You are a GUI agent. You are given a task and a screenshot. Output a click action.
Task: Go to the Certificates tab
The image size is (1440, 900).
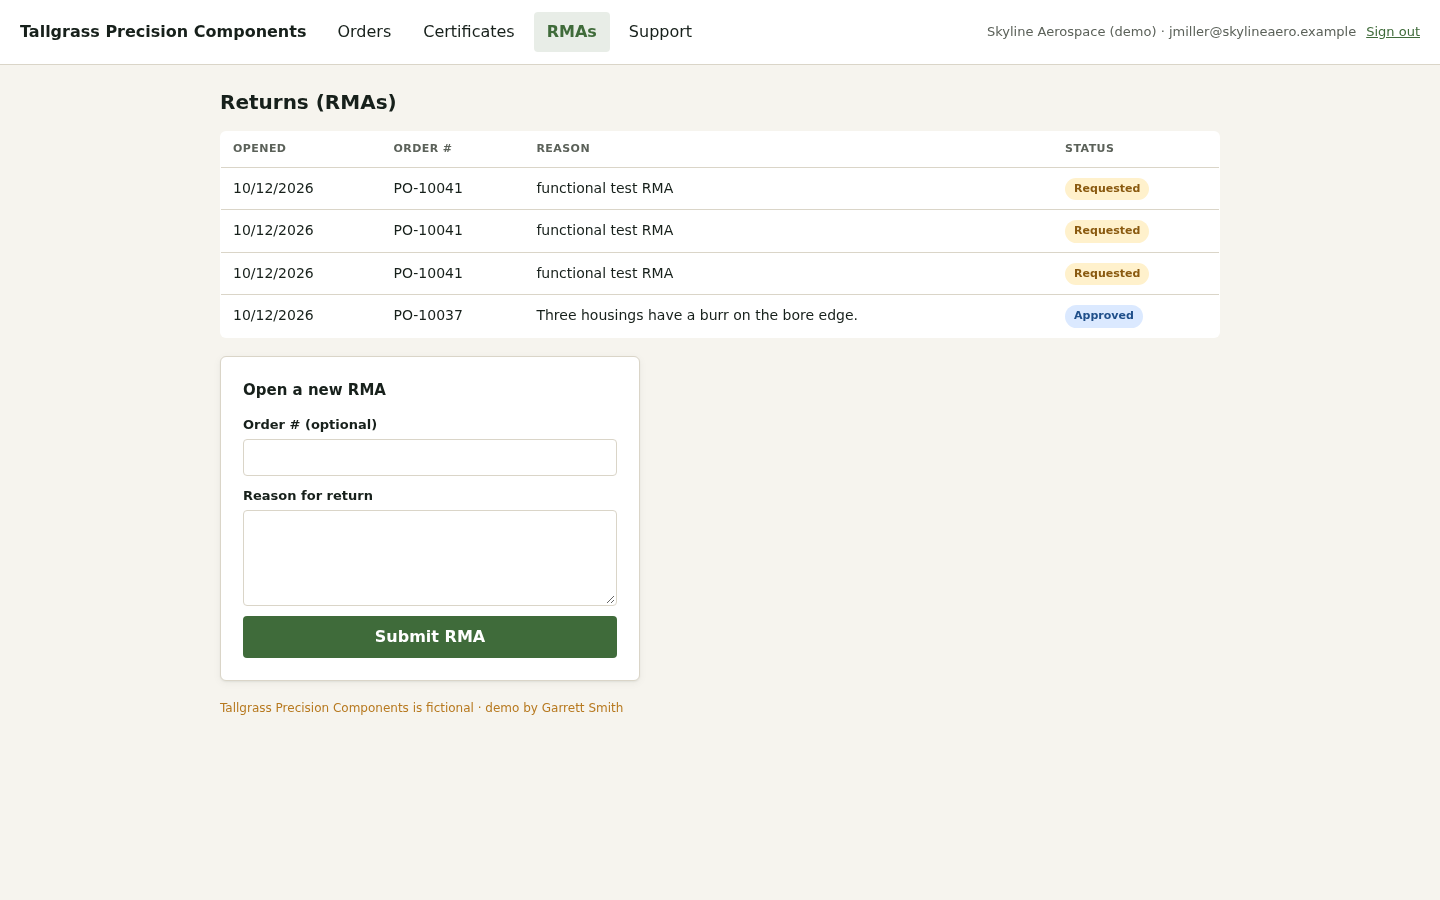click(468, 32)
